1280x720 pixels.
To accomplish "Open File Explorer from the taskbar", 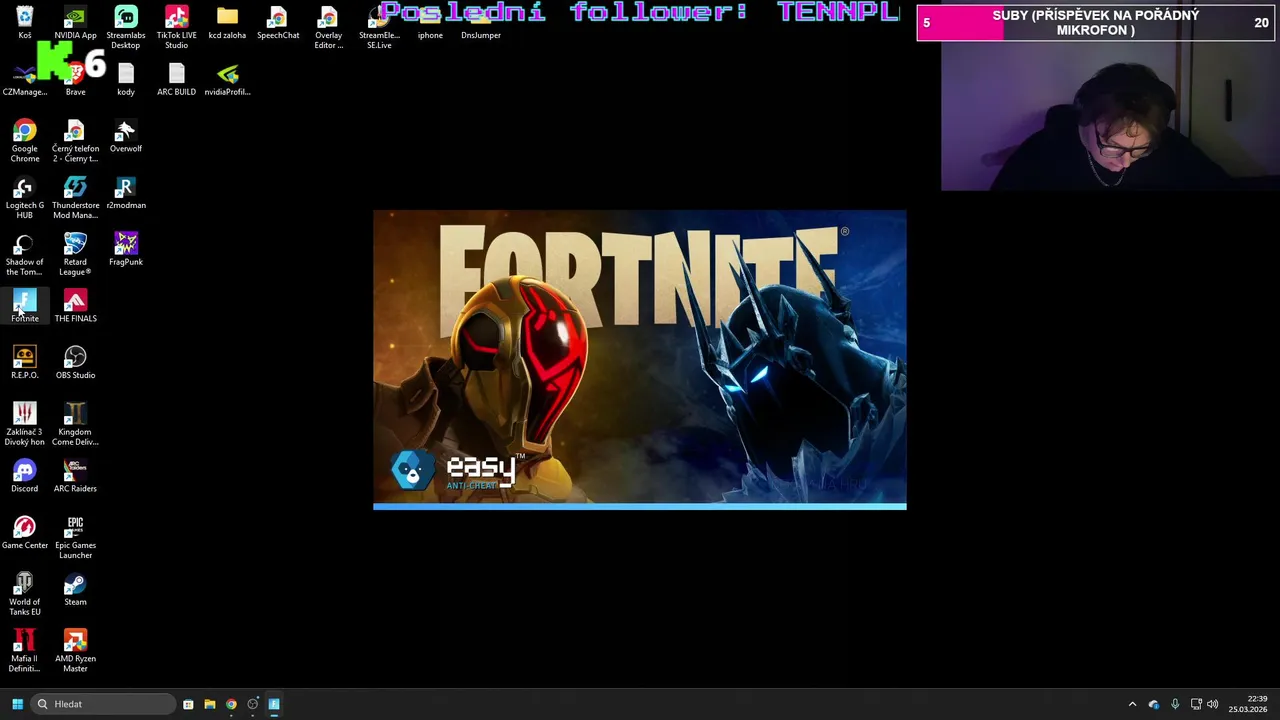I will [x=210, y=704].
